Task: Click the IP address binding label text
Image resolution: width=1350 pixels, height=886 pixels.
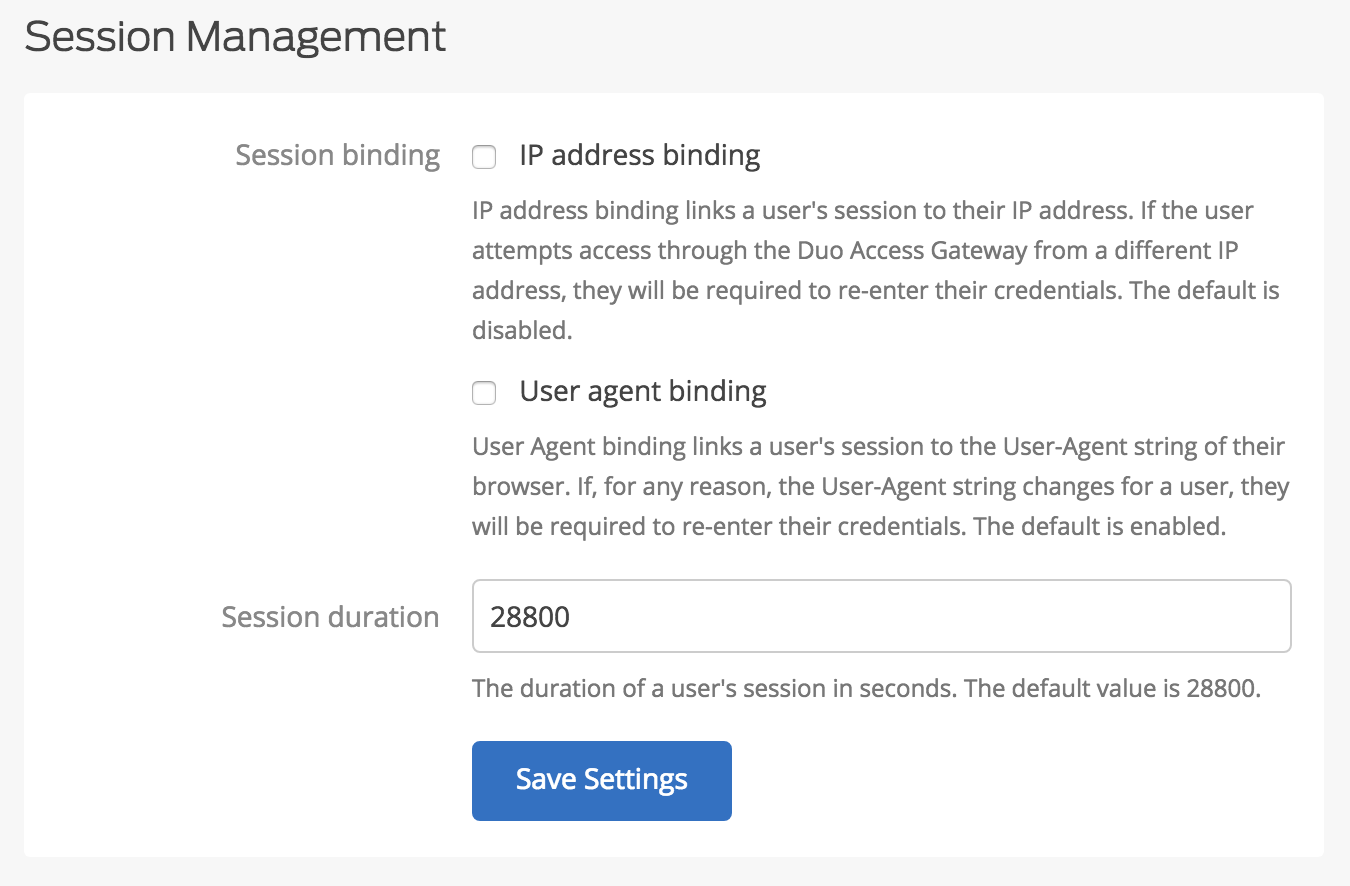Action: pos(639,155)
